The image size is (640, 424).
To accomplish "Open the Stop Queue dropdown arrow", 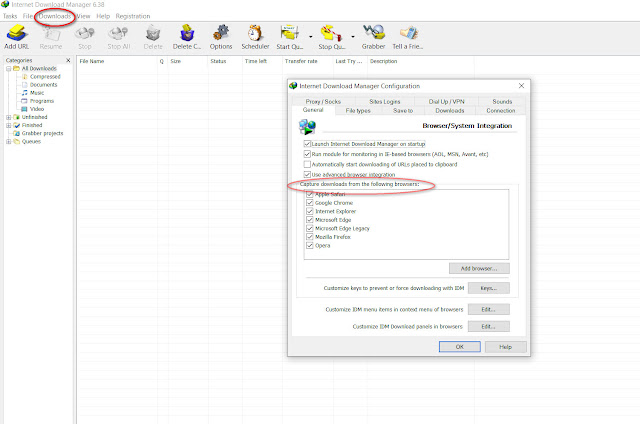I will (353, 37).
